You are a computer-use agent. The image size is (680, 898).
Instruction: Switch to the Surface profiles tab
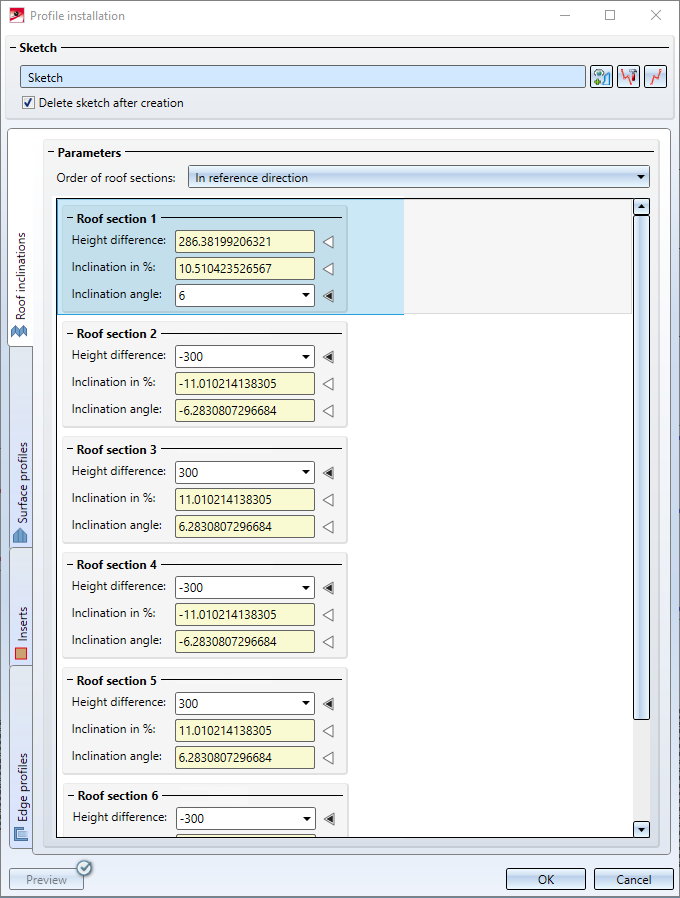[21, 447]
